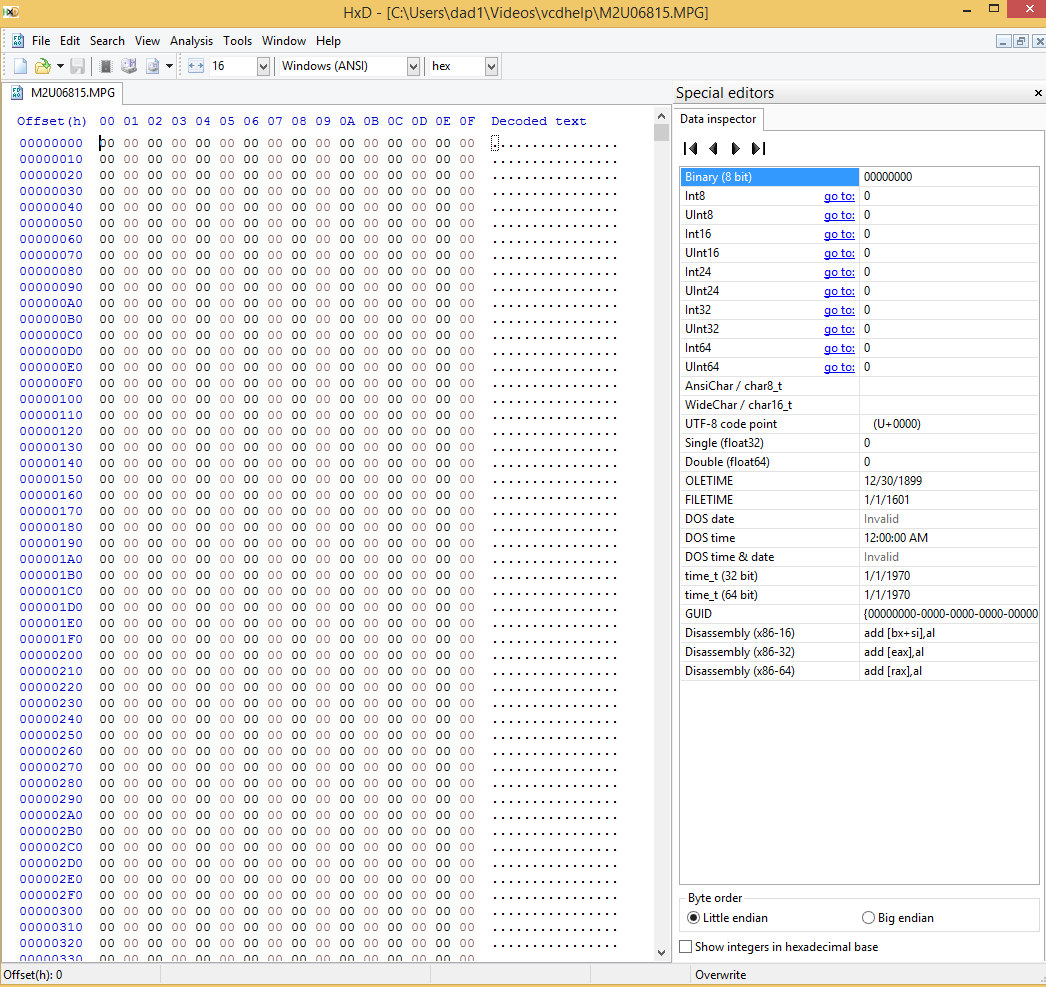Go to previous byte in Data inspector
This screenshot has width=1046, height=987.
click(x=713, y=148)
